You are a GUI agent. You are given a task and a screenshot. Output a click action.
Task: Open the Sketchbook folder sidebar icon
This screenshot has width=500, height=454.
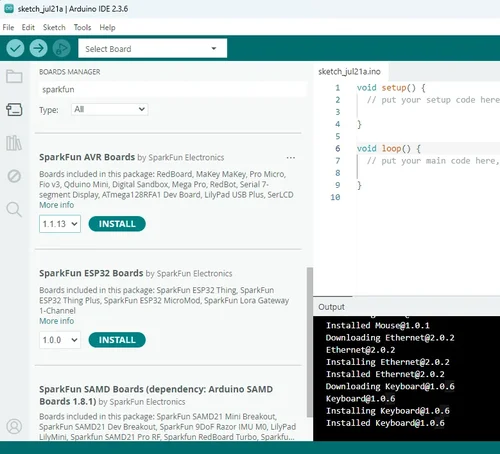(x=14, y=76)
